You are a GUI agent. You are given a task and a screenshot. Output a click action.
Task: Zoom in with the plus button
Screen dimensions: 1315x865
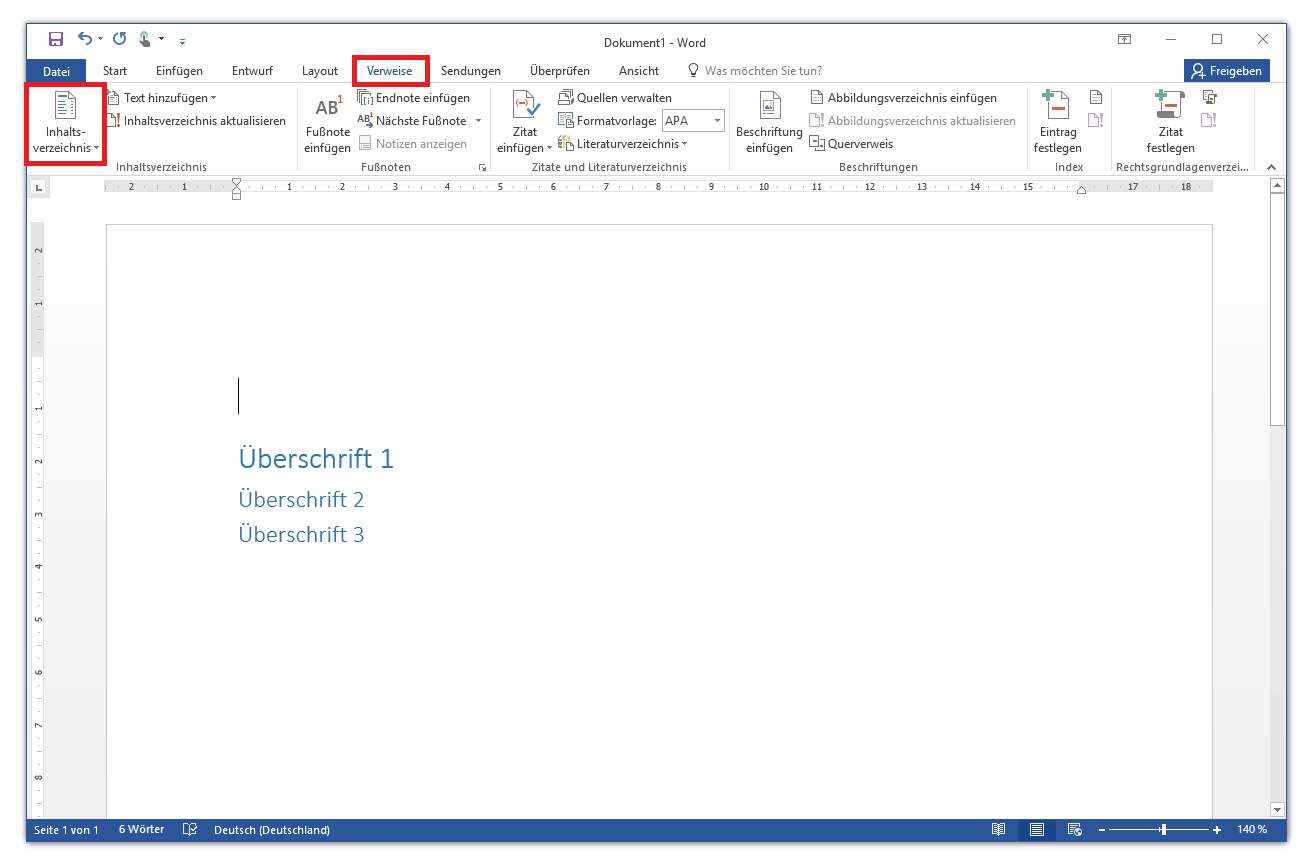click(1217, 830)
